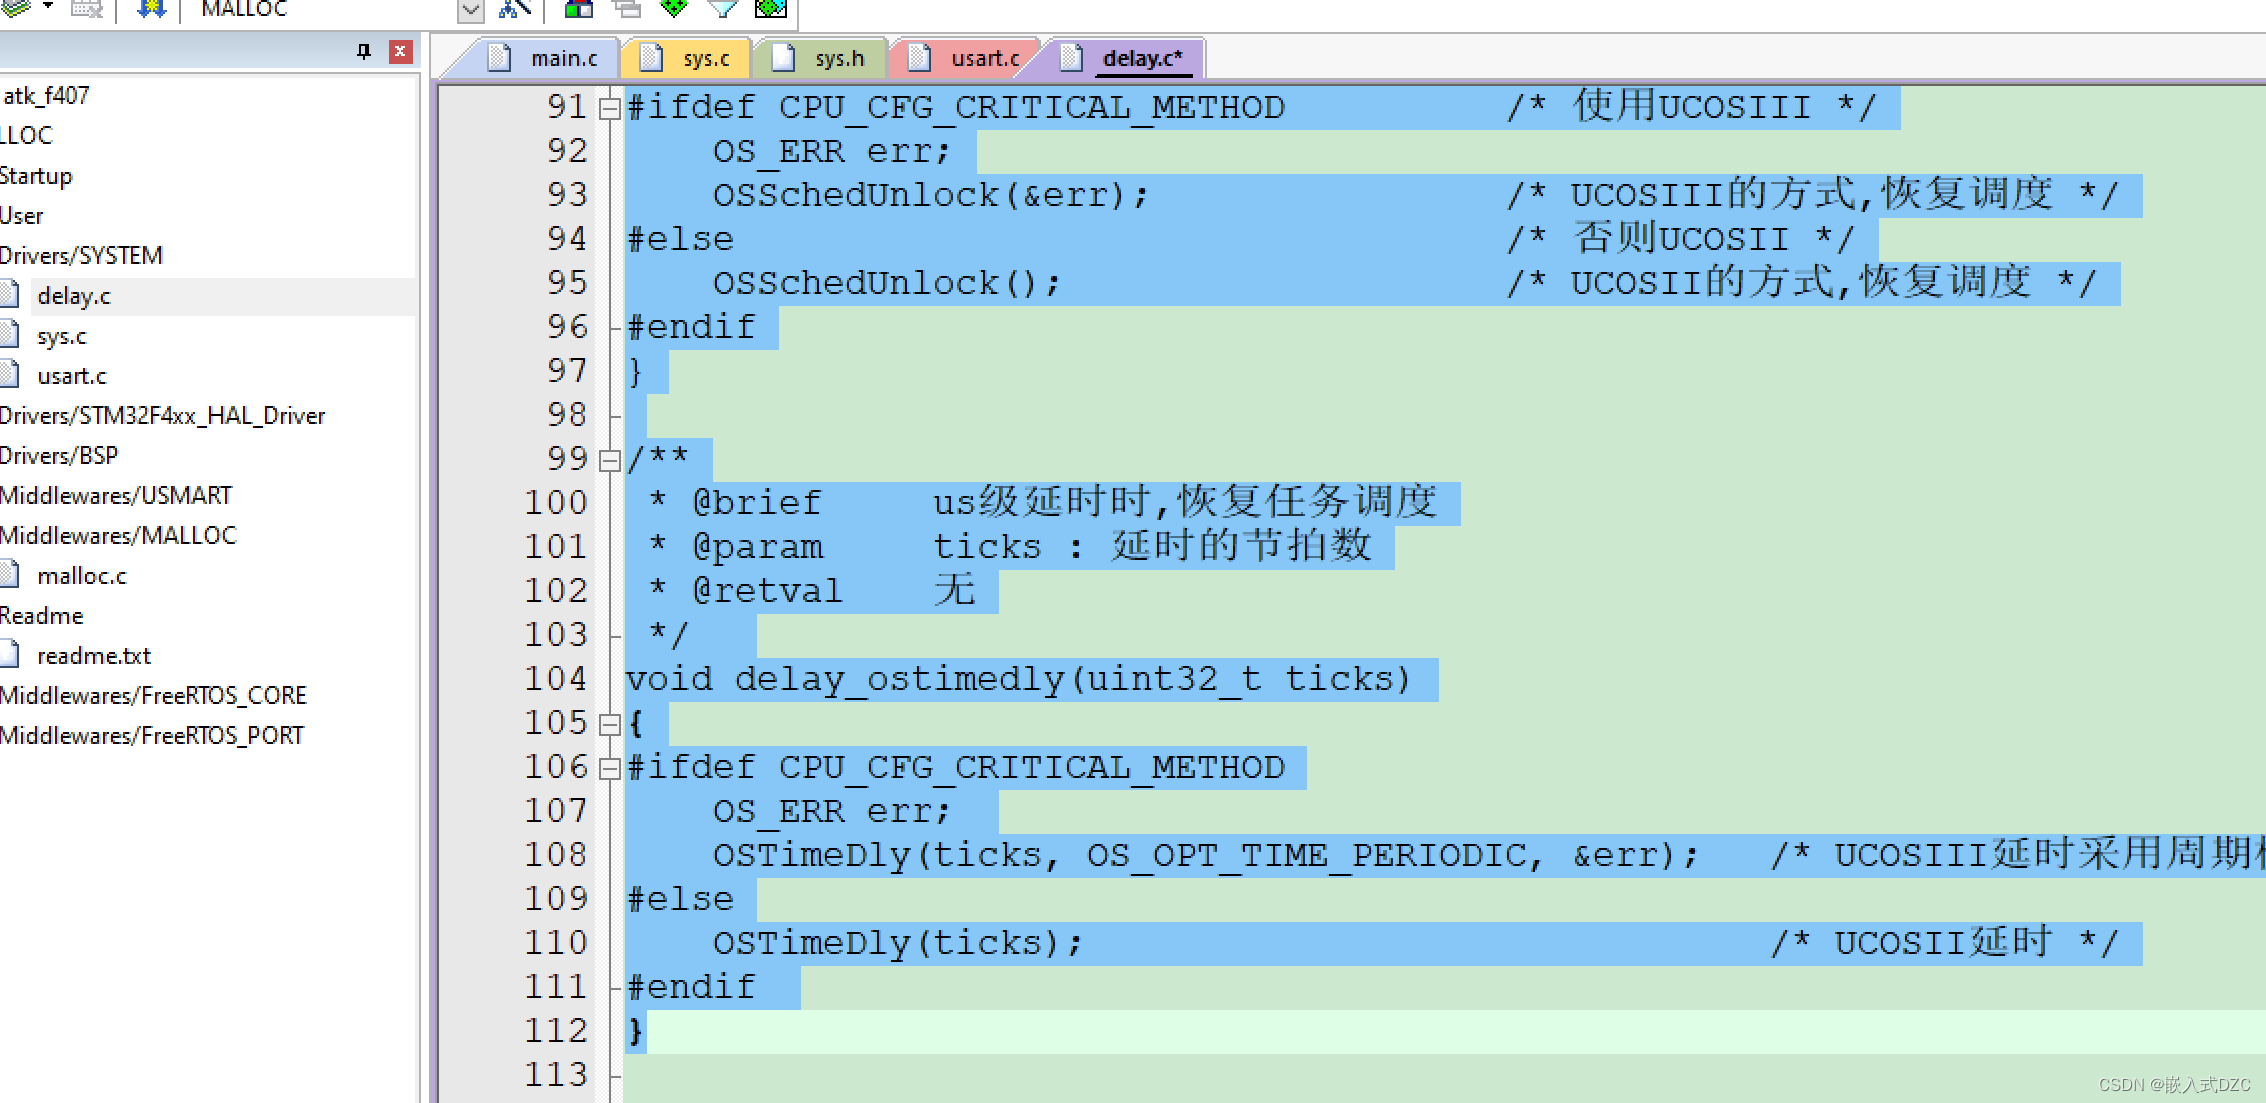
Task: Open the MALLOC target dropdown arrow
Action: pos(470,10)
